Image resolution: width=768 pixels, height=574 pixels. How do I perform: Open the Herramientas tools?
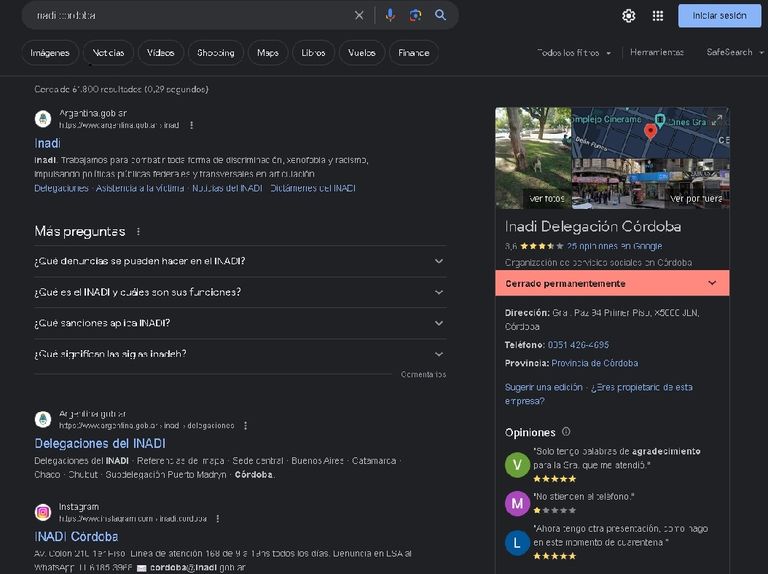pos(657,52)
